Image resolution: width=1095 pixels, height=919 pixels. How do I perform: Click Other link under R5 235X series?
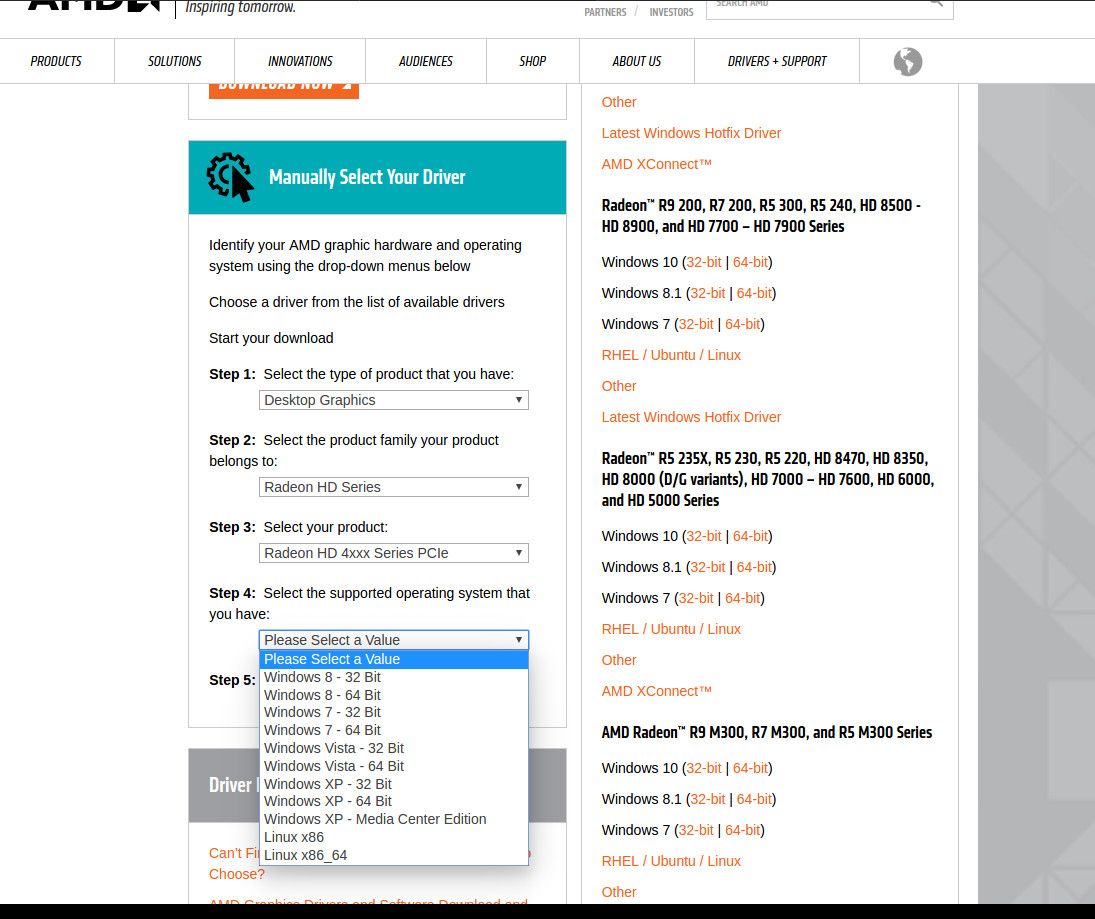tap(619, 660)
